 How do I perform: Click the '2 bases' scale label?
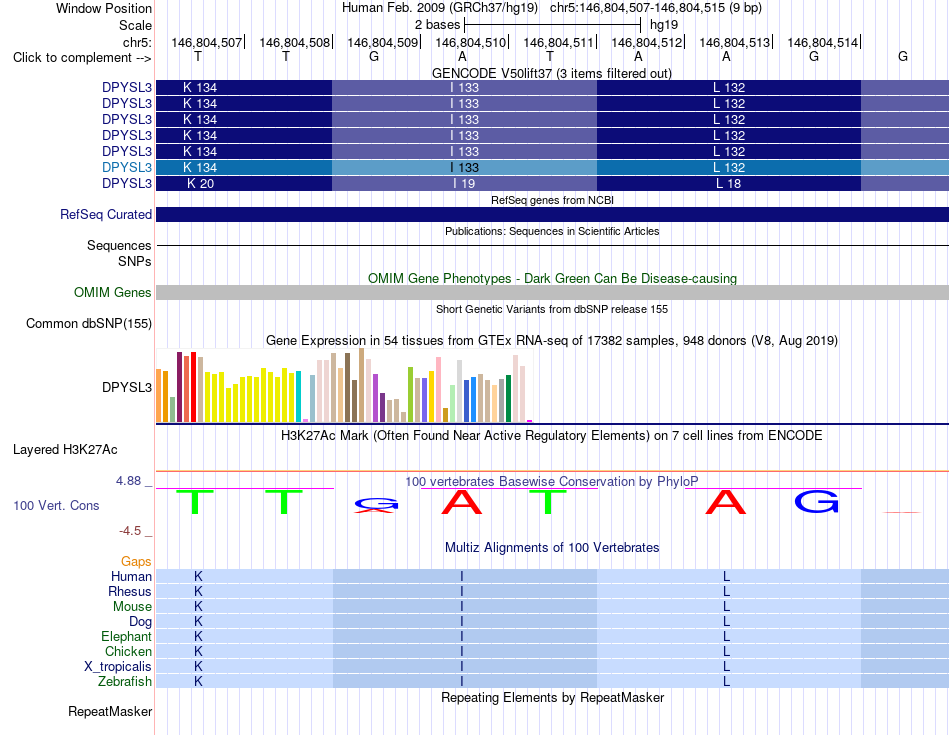pyautogui.click(x=437, y=25)
